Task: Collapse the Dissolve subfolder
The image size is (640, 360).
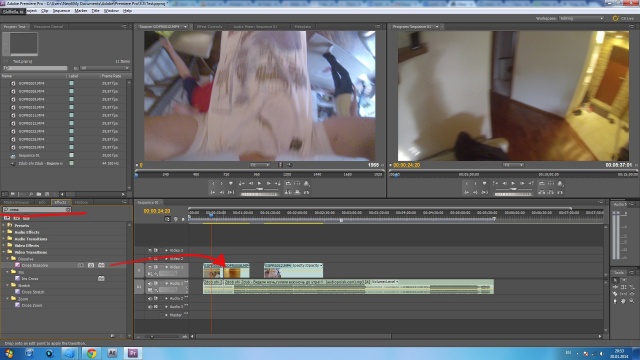Action: (x=8, y=259)
